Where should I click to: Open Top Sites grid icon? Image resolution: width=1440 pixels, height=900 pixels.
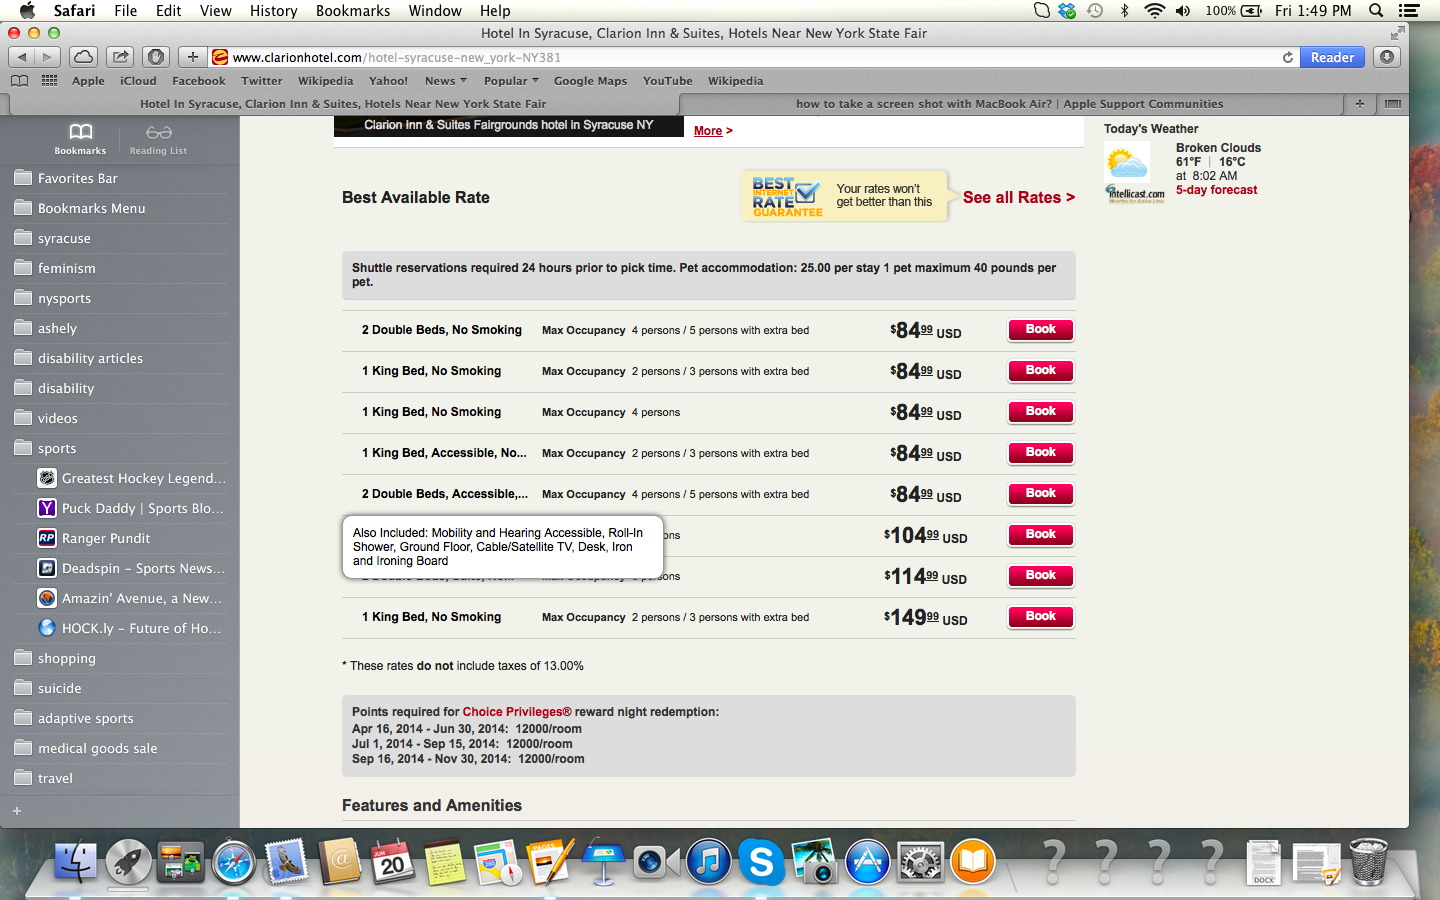49,81
